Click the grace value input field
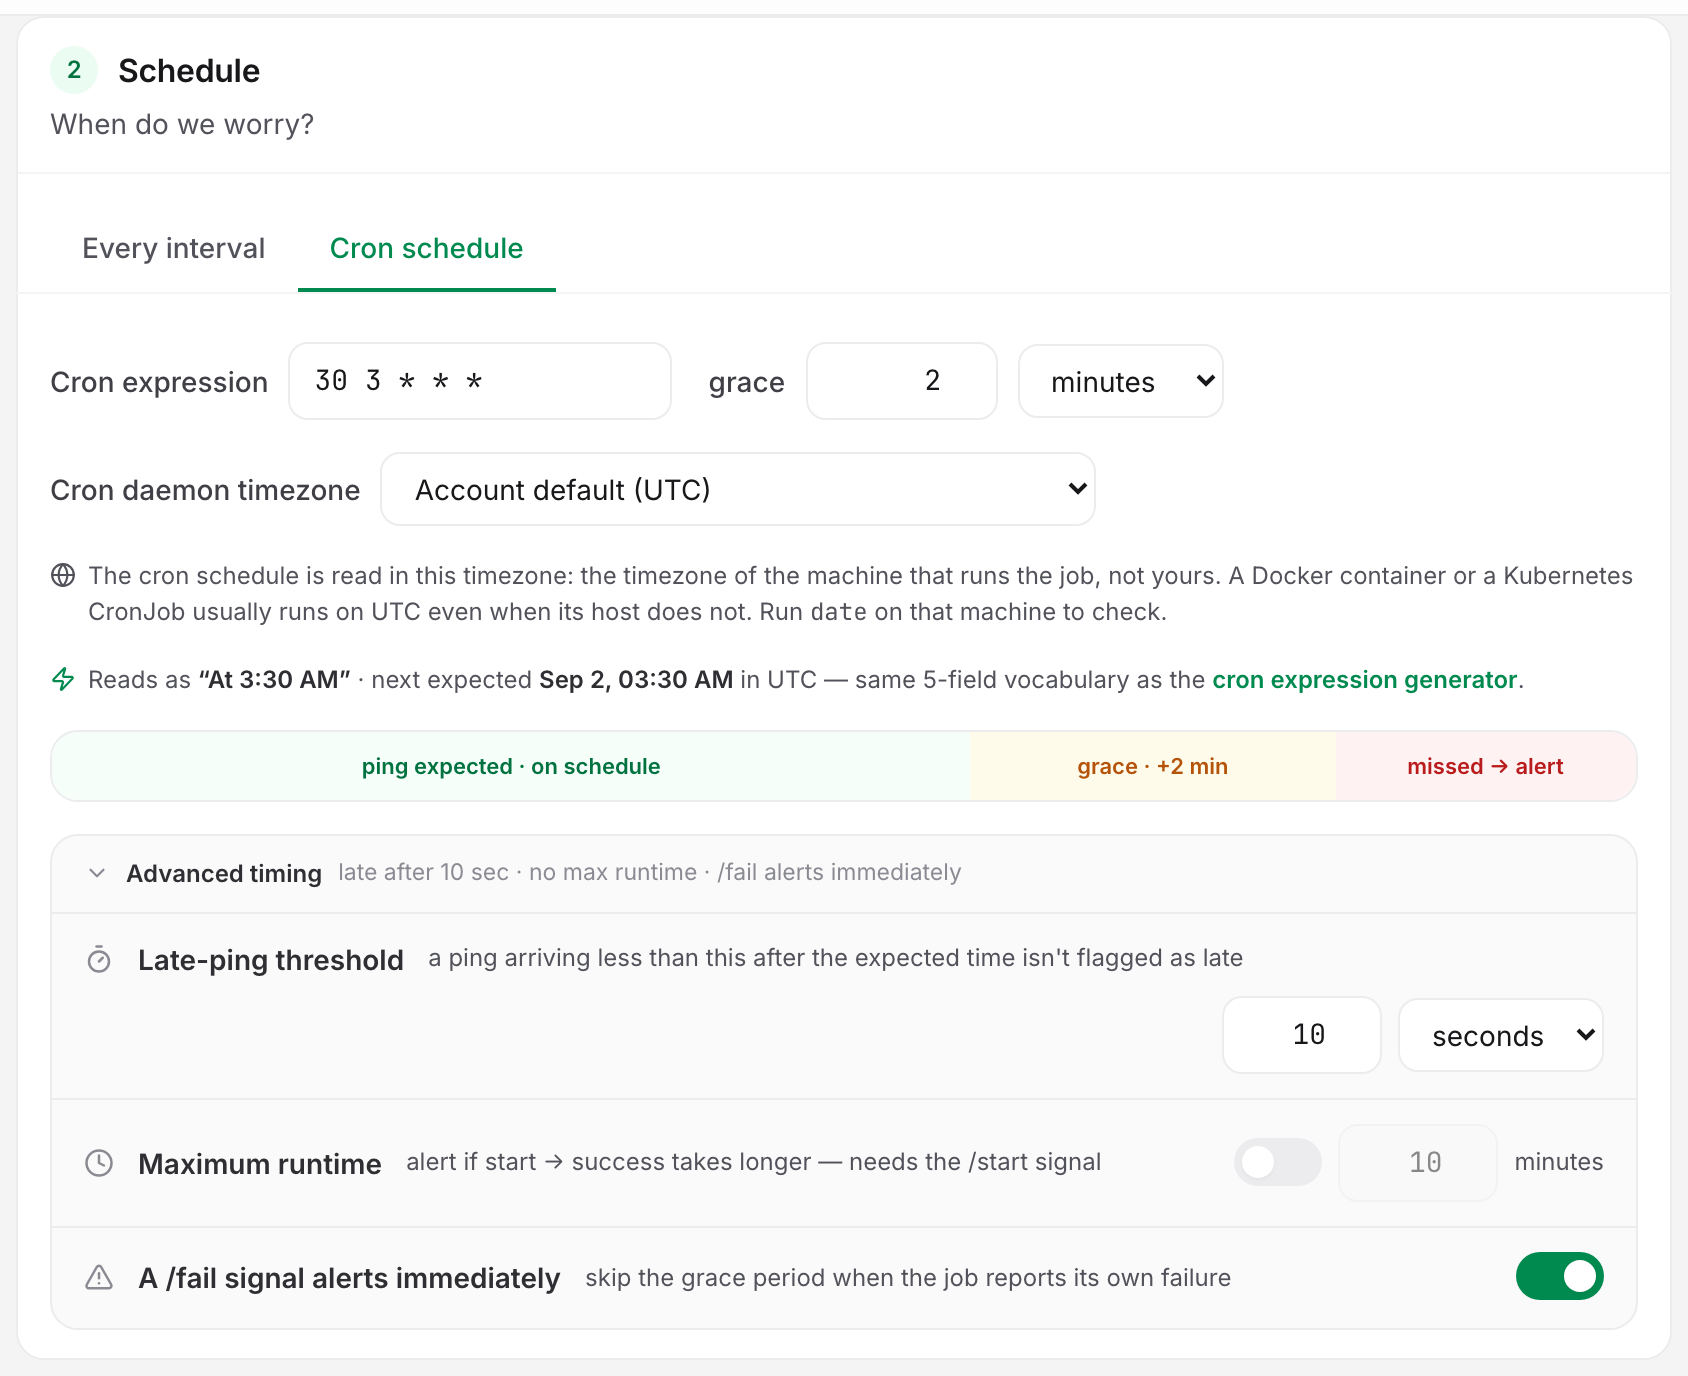Screen dimensions: 1688x1376 902,381
